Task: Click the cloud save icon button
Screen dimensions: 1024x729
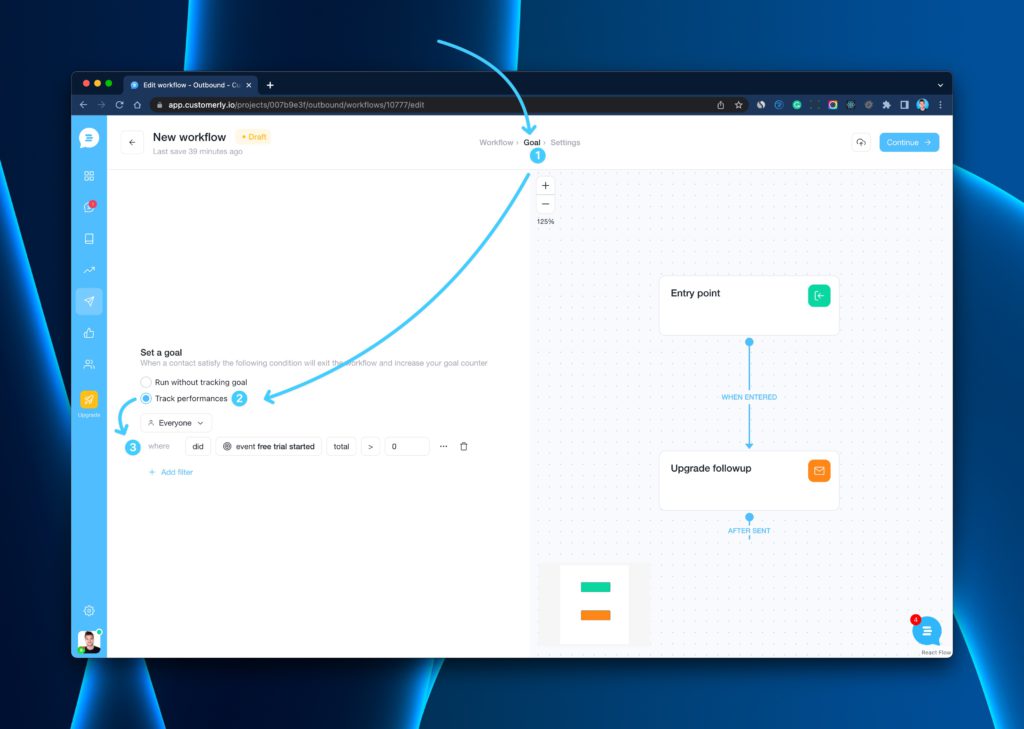Action: [861, 142]
